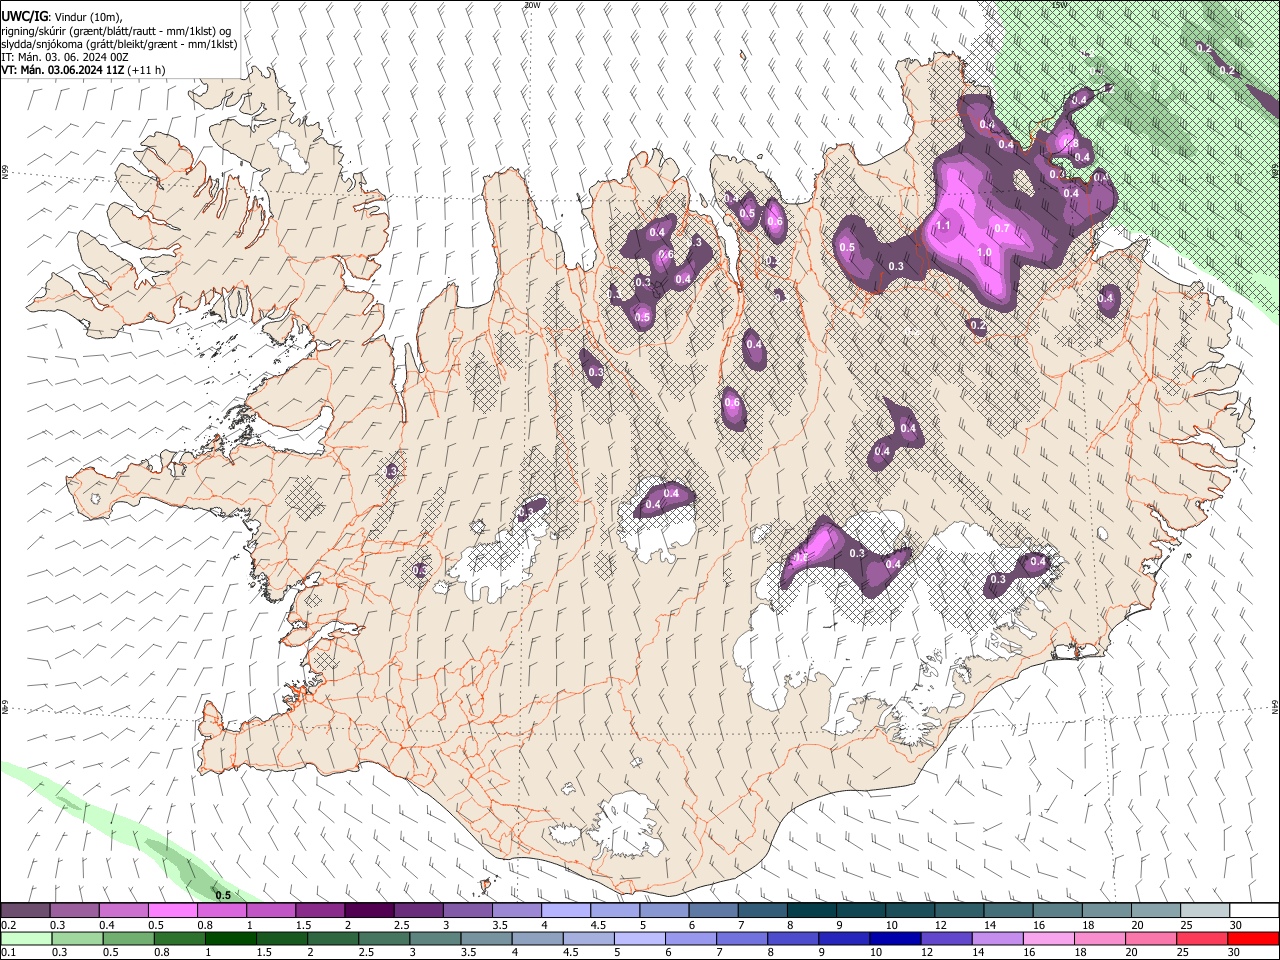The height and width of the screenshot is (960, 1280).
Task: Click the top-row legend swatch between 12 and 14
Action: click(958, 911)
